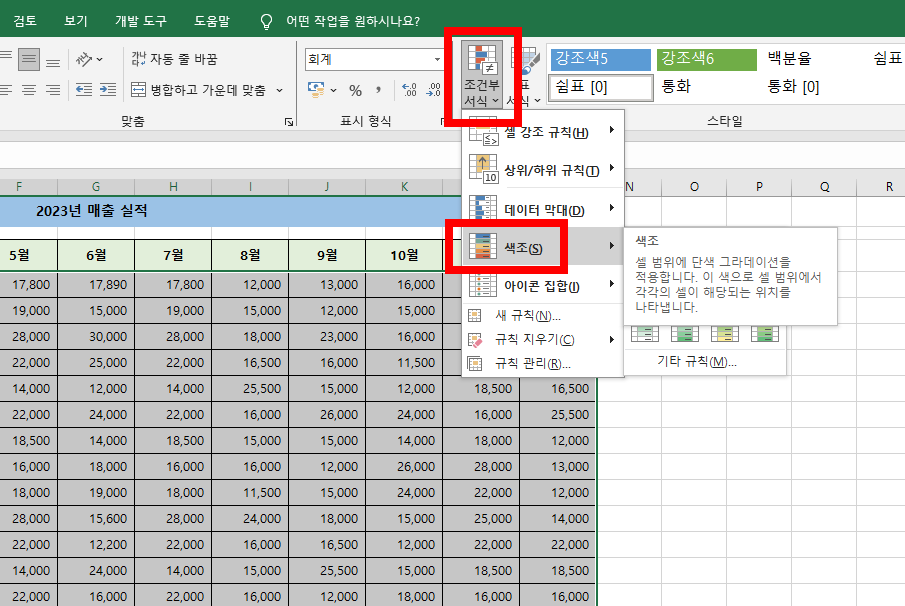Apply the 쉼표 [0] cell style
Viewport: 905px width, 606px height.
point(600,88)
